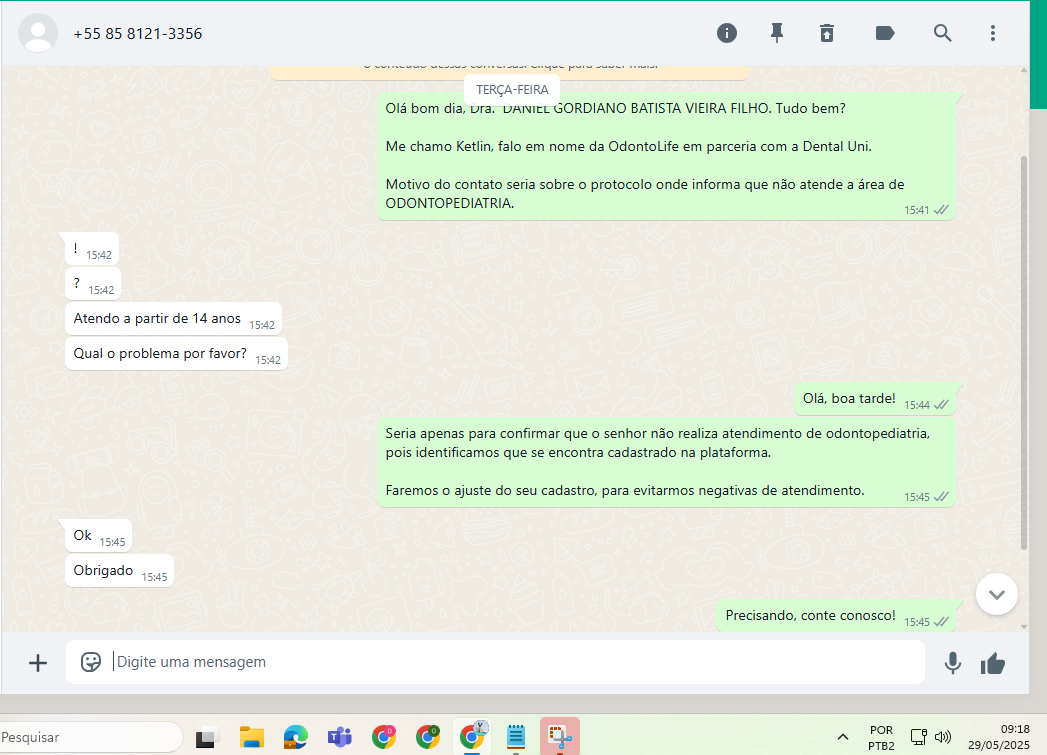
Task: Open the emoji picker icon
Action: [x=91, y=662]
